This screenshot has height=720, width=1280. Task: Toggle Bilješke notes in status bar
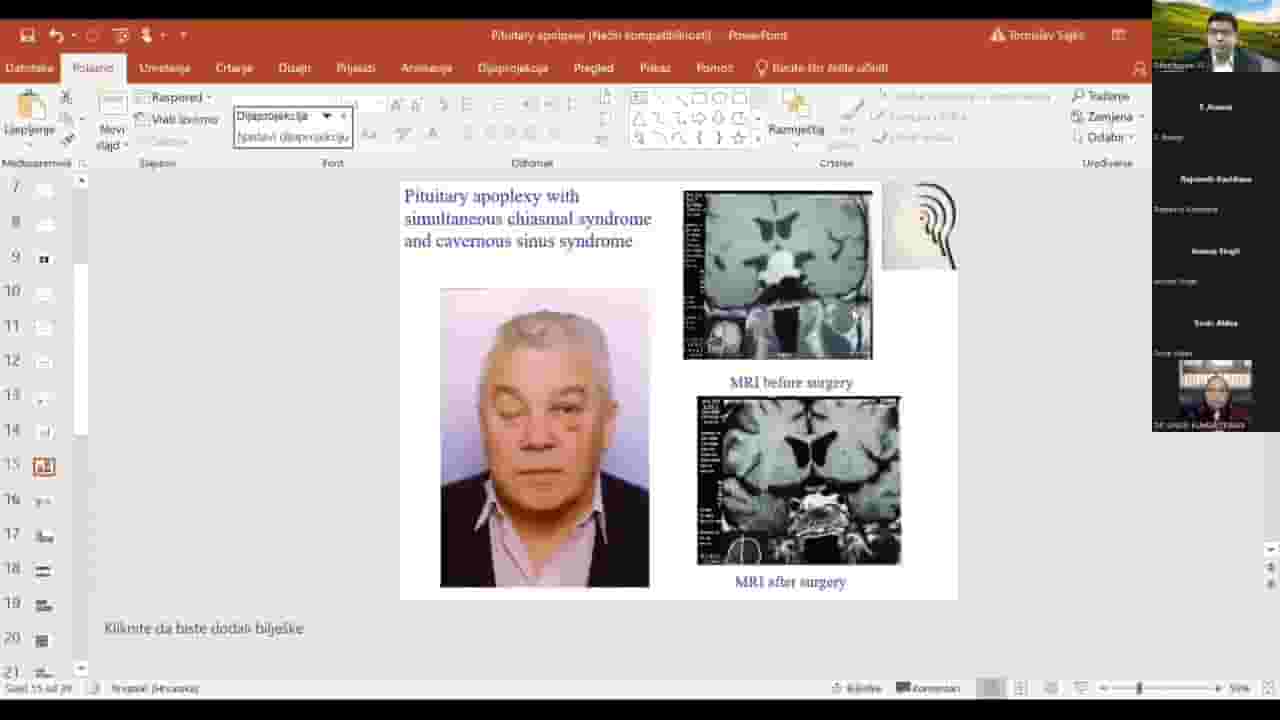tap(857, 688)
